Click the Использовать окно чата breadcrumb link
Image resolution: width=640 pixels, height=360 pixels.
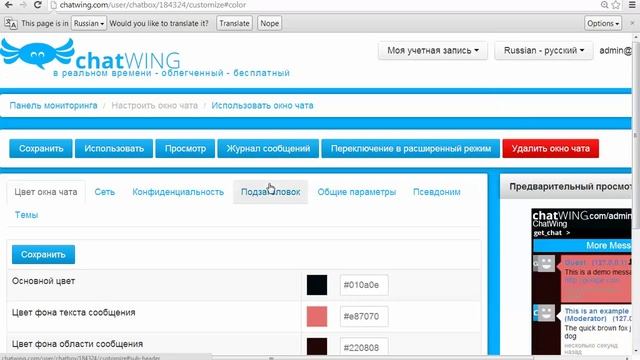(x=262, y=105)
